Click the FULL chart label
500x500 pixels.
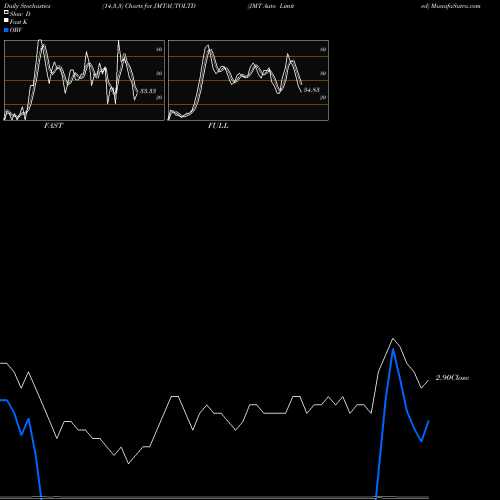pos(218,126)
